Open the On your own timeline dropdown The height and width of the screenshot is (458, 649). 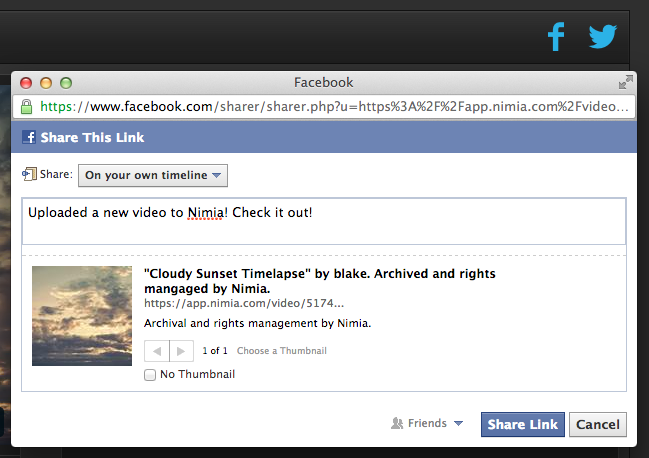pos(153,175)
